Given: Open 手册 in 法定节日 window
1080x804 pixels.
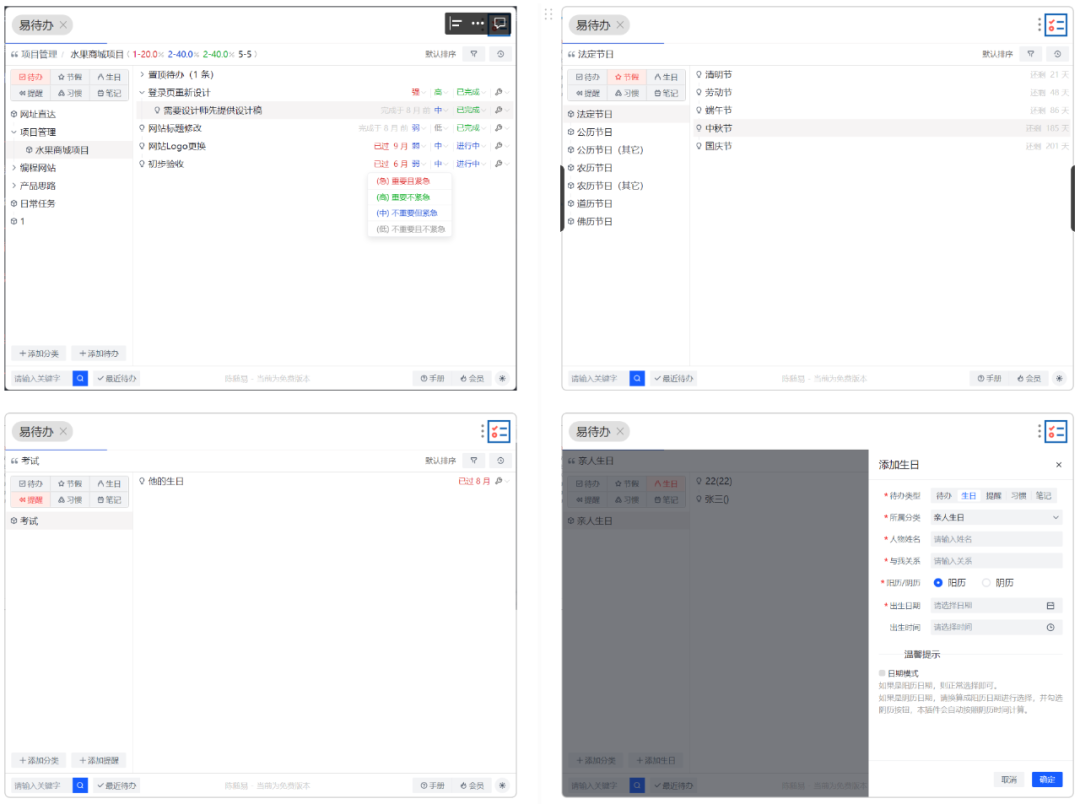Looking at the screenshot, I should point(990,378).
